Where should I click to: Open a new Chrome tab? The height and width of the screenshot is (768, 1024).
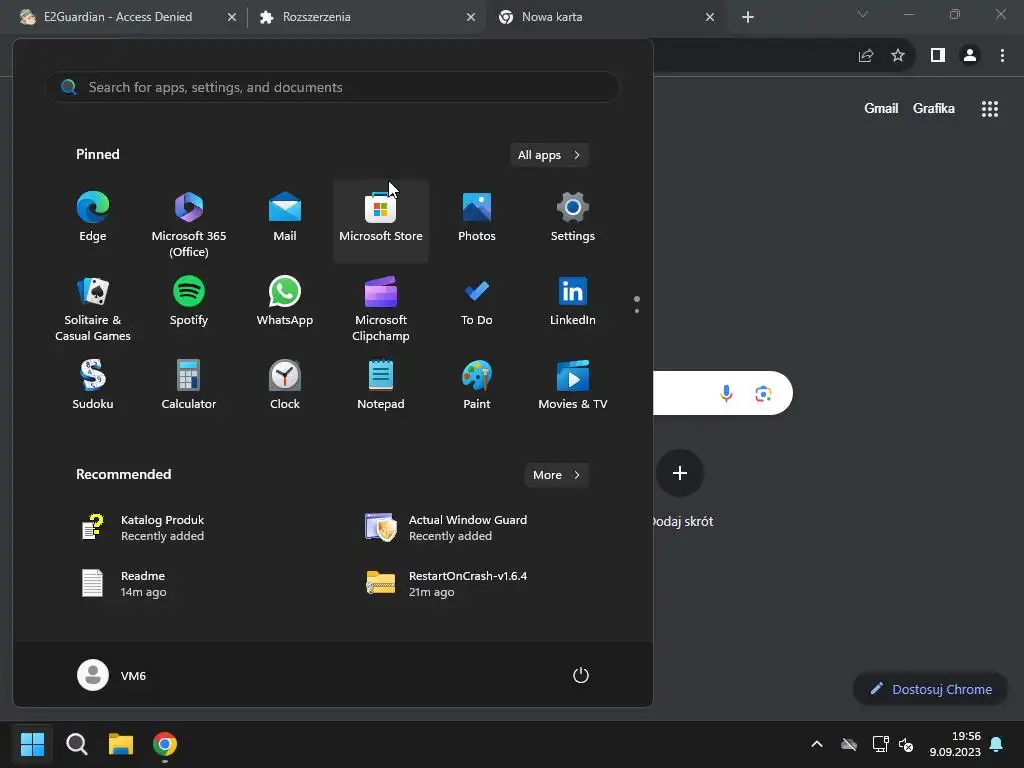(x=748, y=17)
